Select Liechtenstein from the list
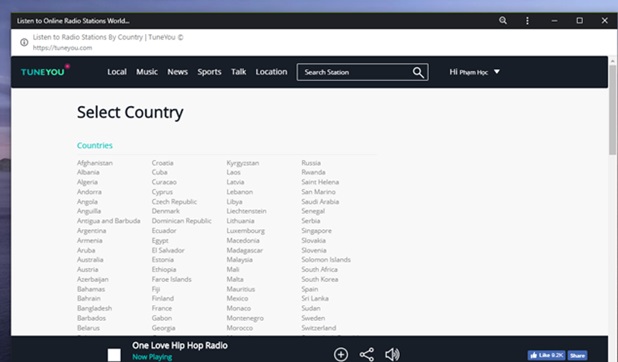The width and height of the screenshot is (618, 362). coord(246,211)
